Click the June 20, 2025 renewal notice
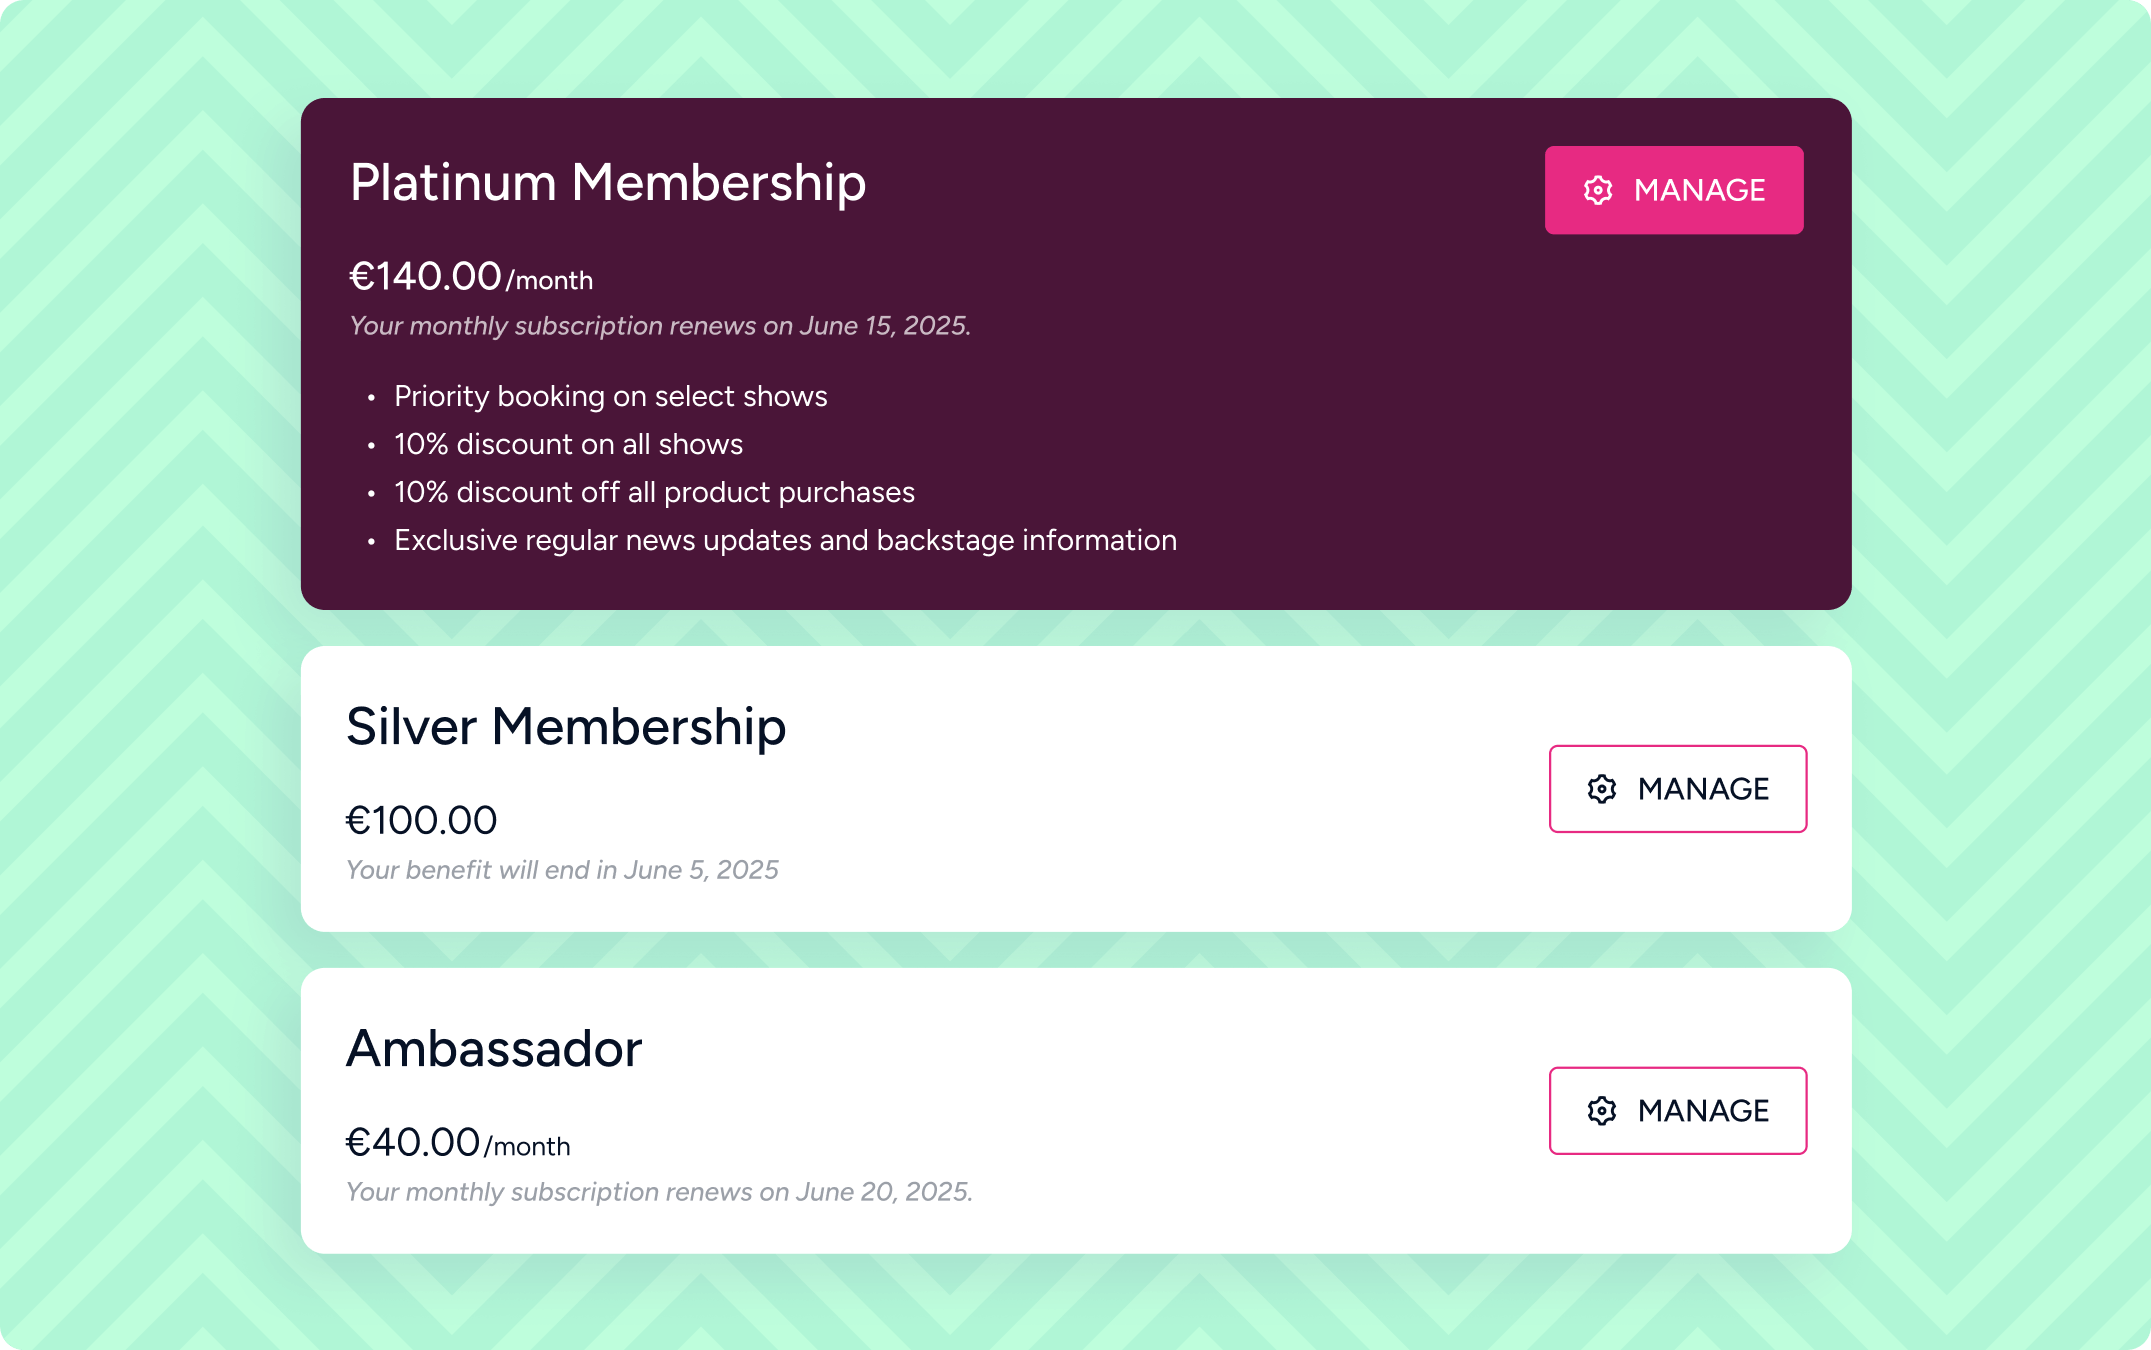2151x1350 pixels. (x=658, y=1192)
